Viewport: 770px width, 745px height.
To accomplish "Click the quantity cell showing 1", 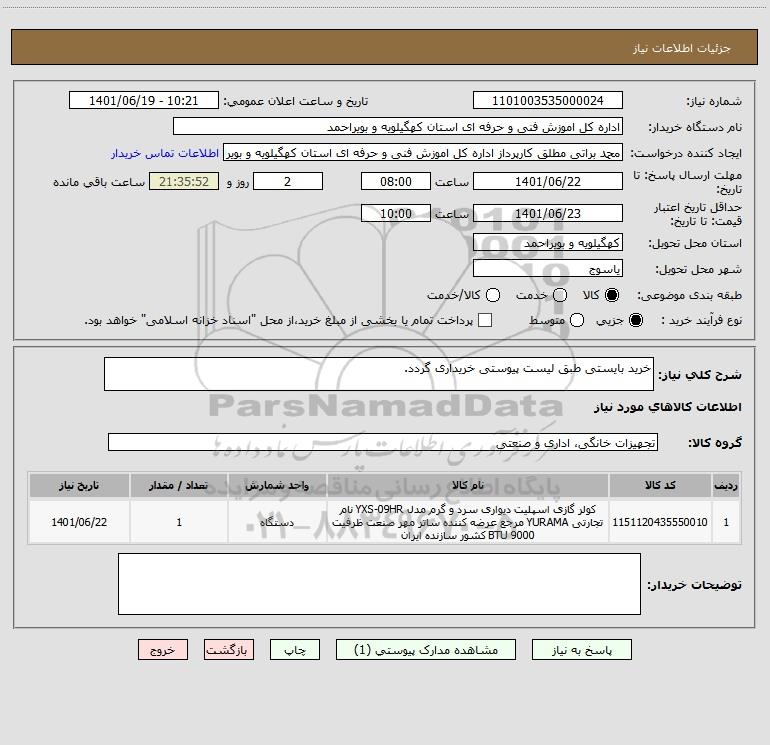I will [x=179, y=522].
